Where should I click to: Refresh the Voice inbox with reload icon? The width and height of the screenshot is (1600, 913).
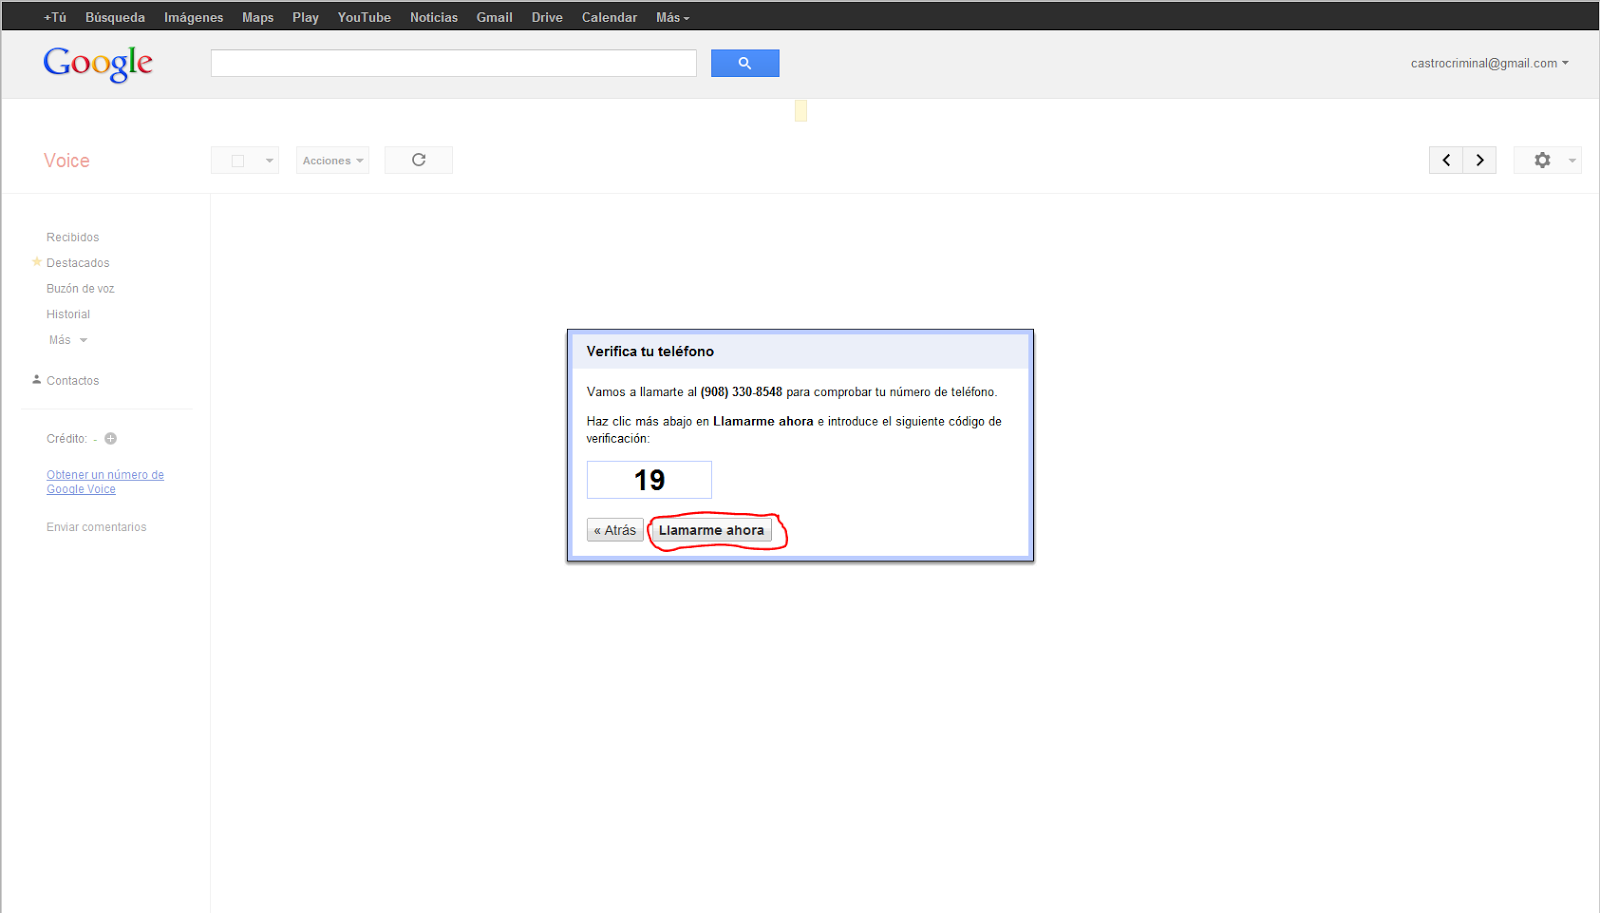point(419,160)
